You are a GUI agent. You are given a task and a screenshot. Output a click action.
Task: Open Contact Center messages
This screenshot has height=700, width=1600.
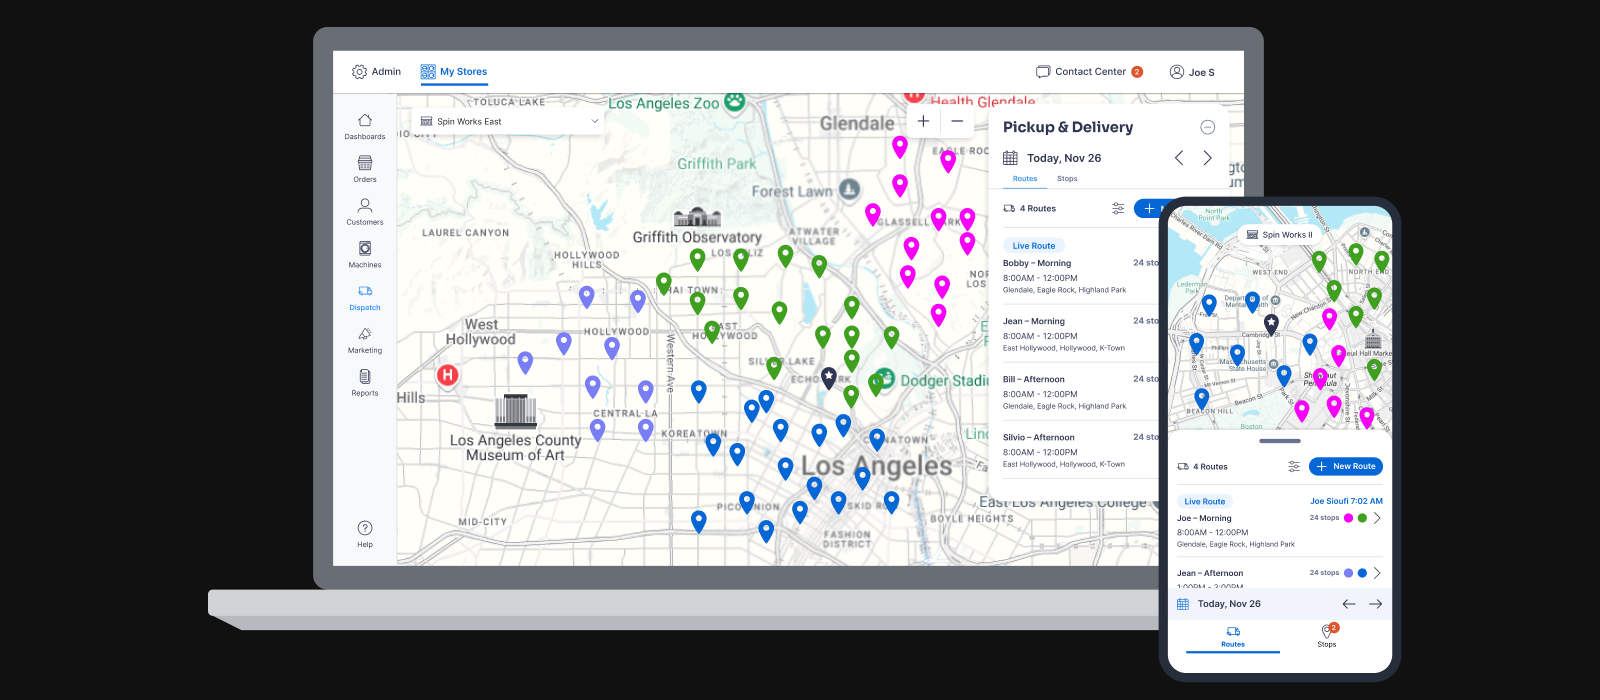1089,72
